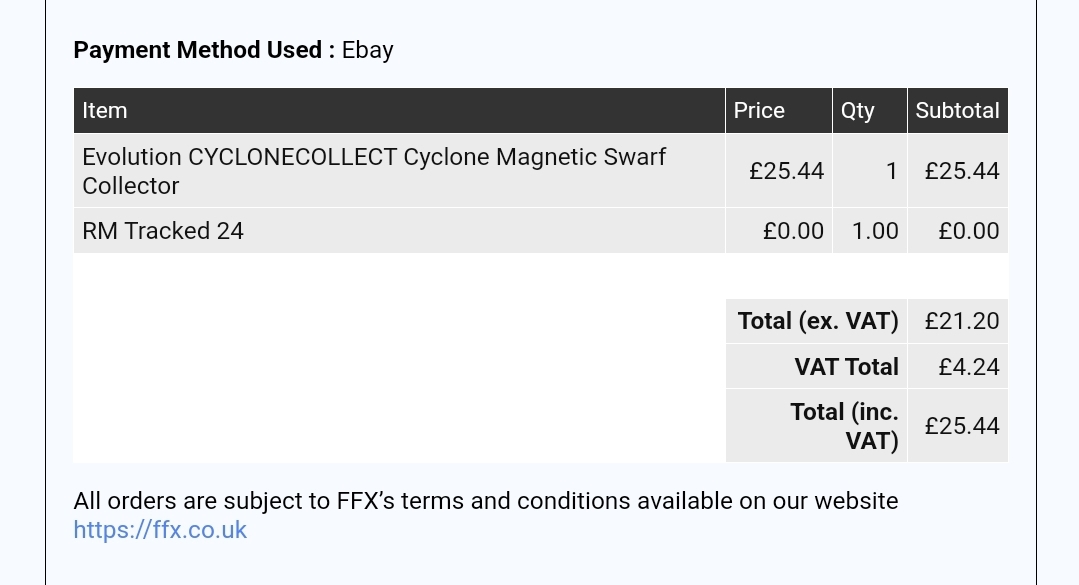Click the swarf collector's £25.44 price cell
This screenshot has height=585, width=1079.
point(786,172)
